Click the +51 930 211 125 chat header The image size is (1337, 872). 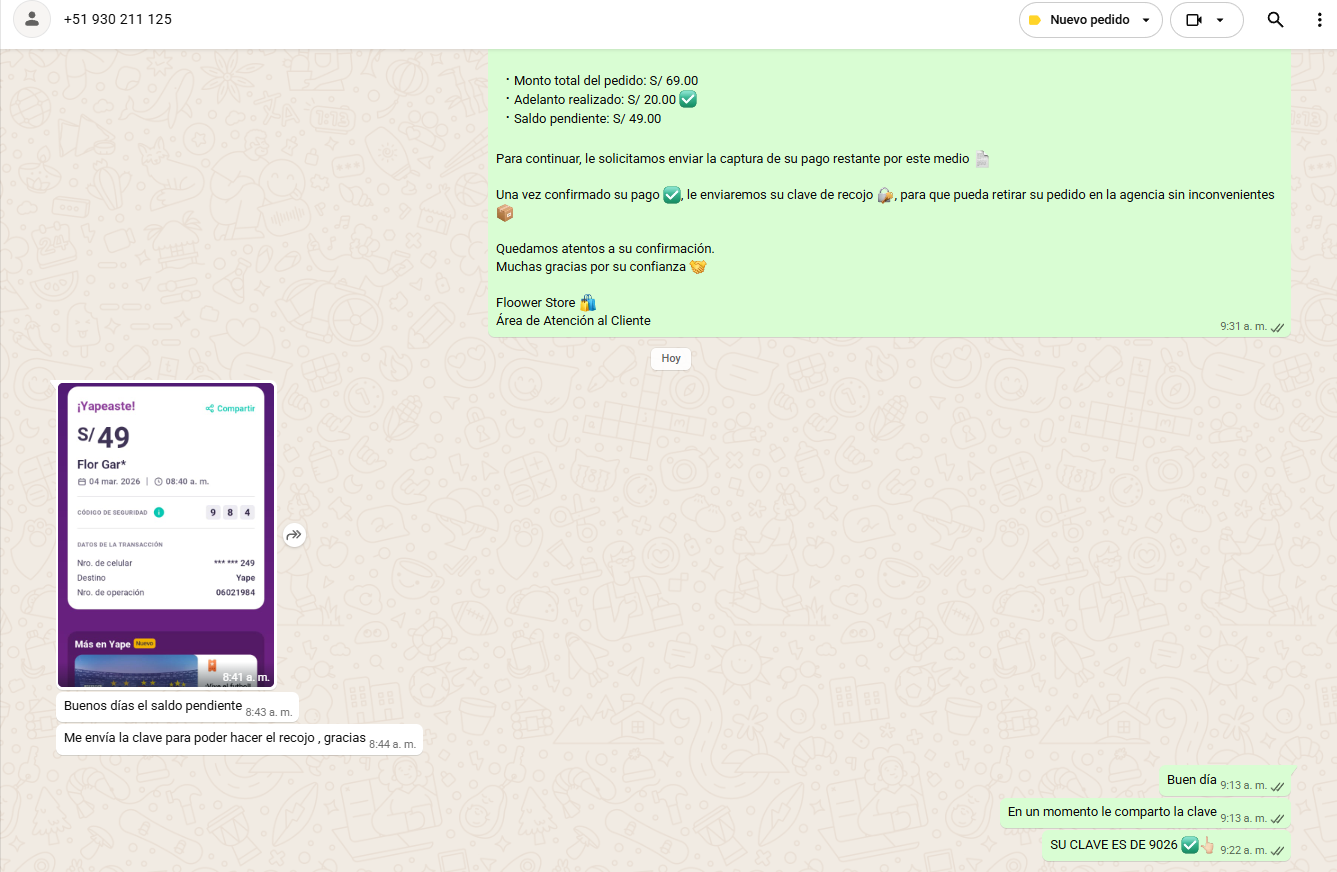pos(117,19)
